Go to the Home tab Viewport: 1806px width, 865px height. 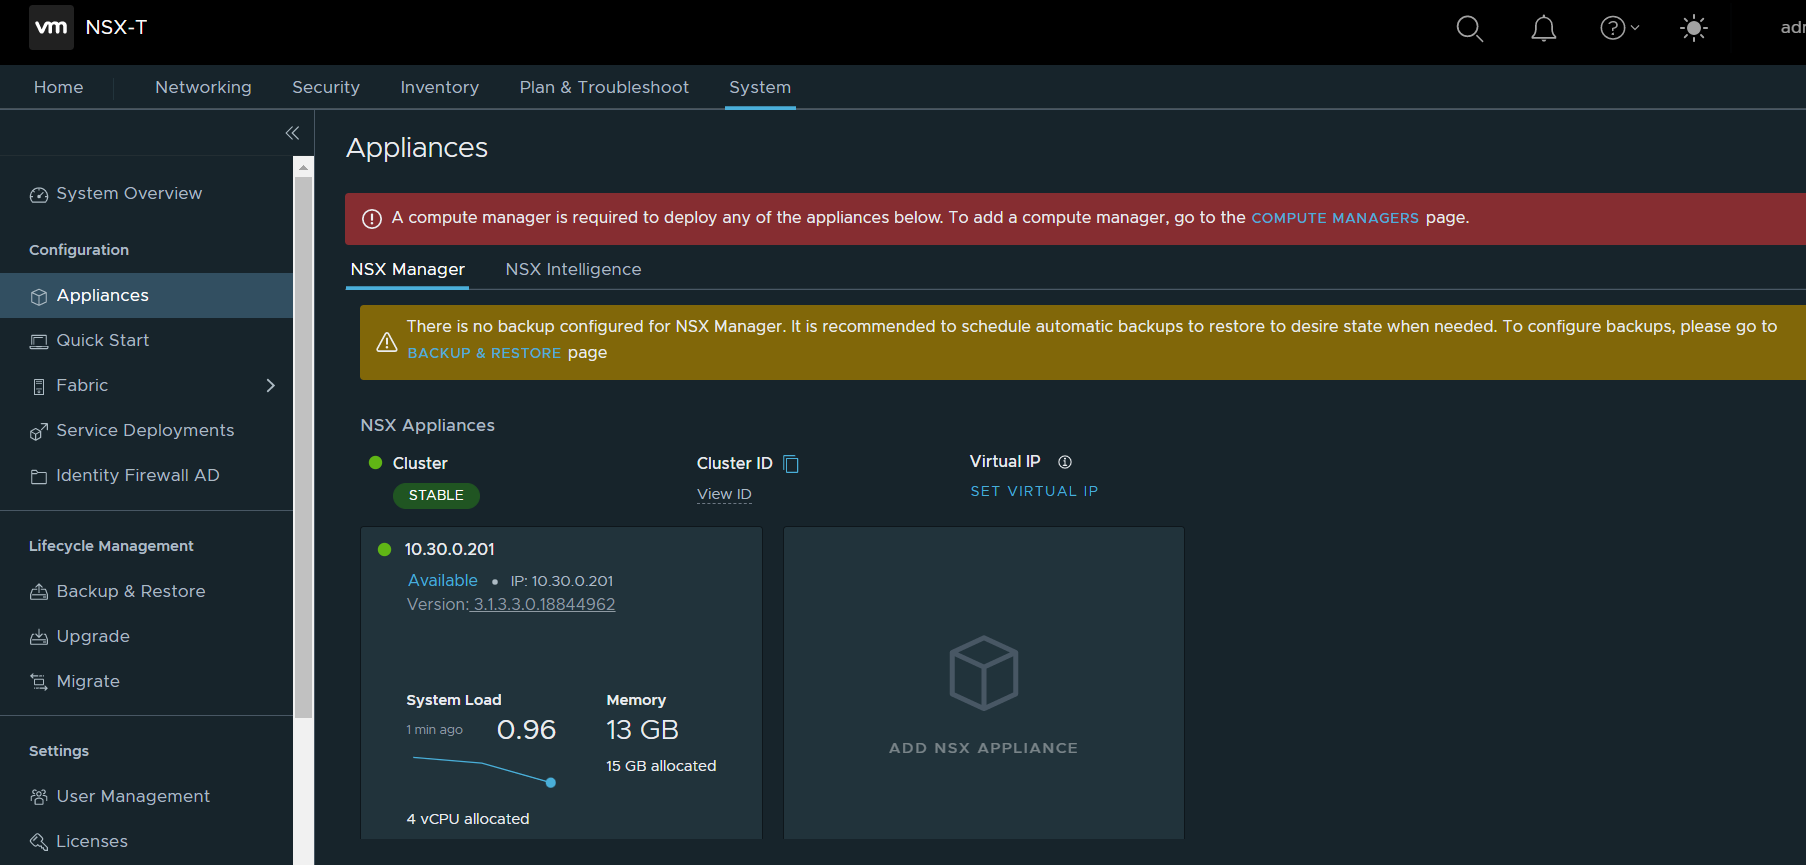click(58, 88)
